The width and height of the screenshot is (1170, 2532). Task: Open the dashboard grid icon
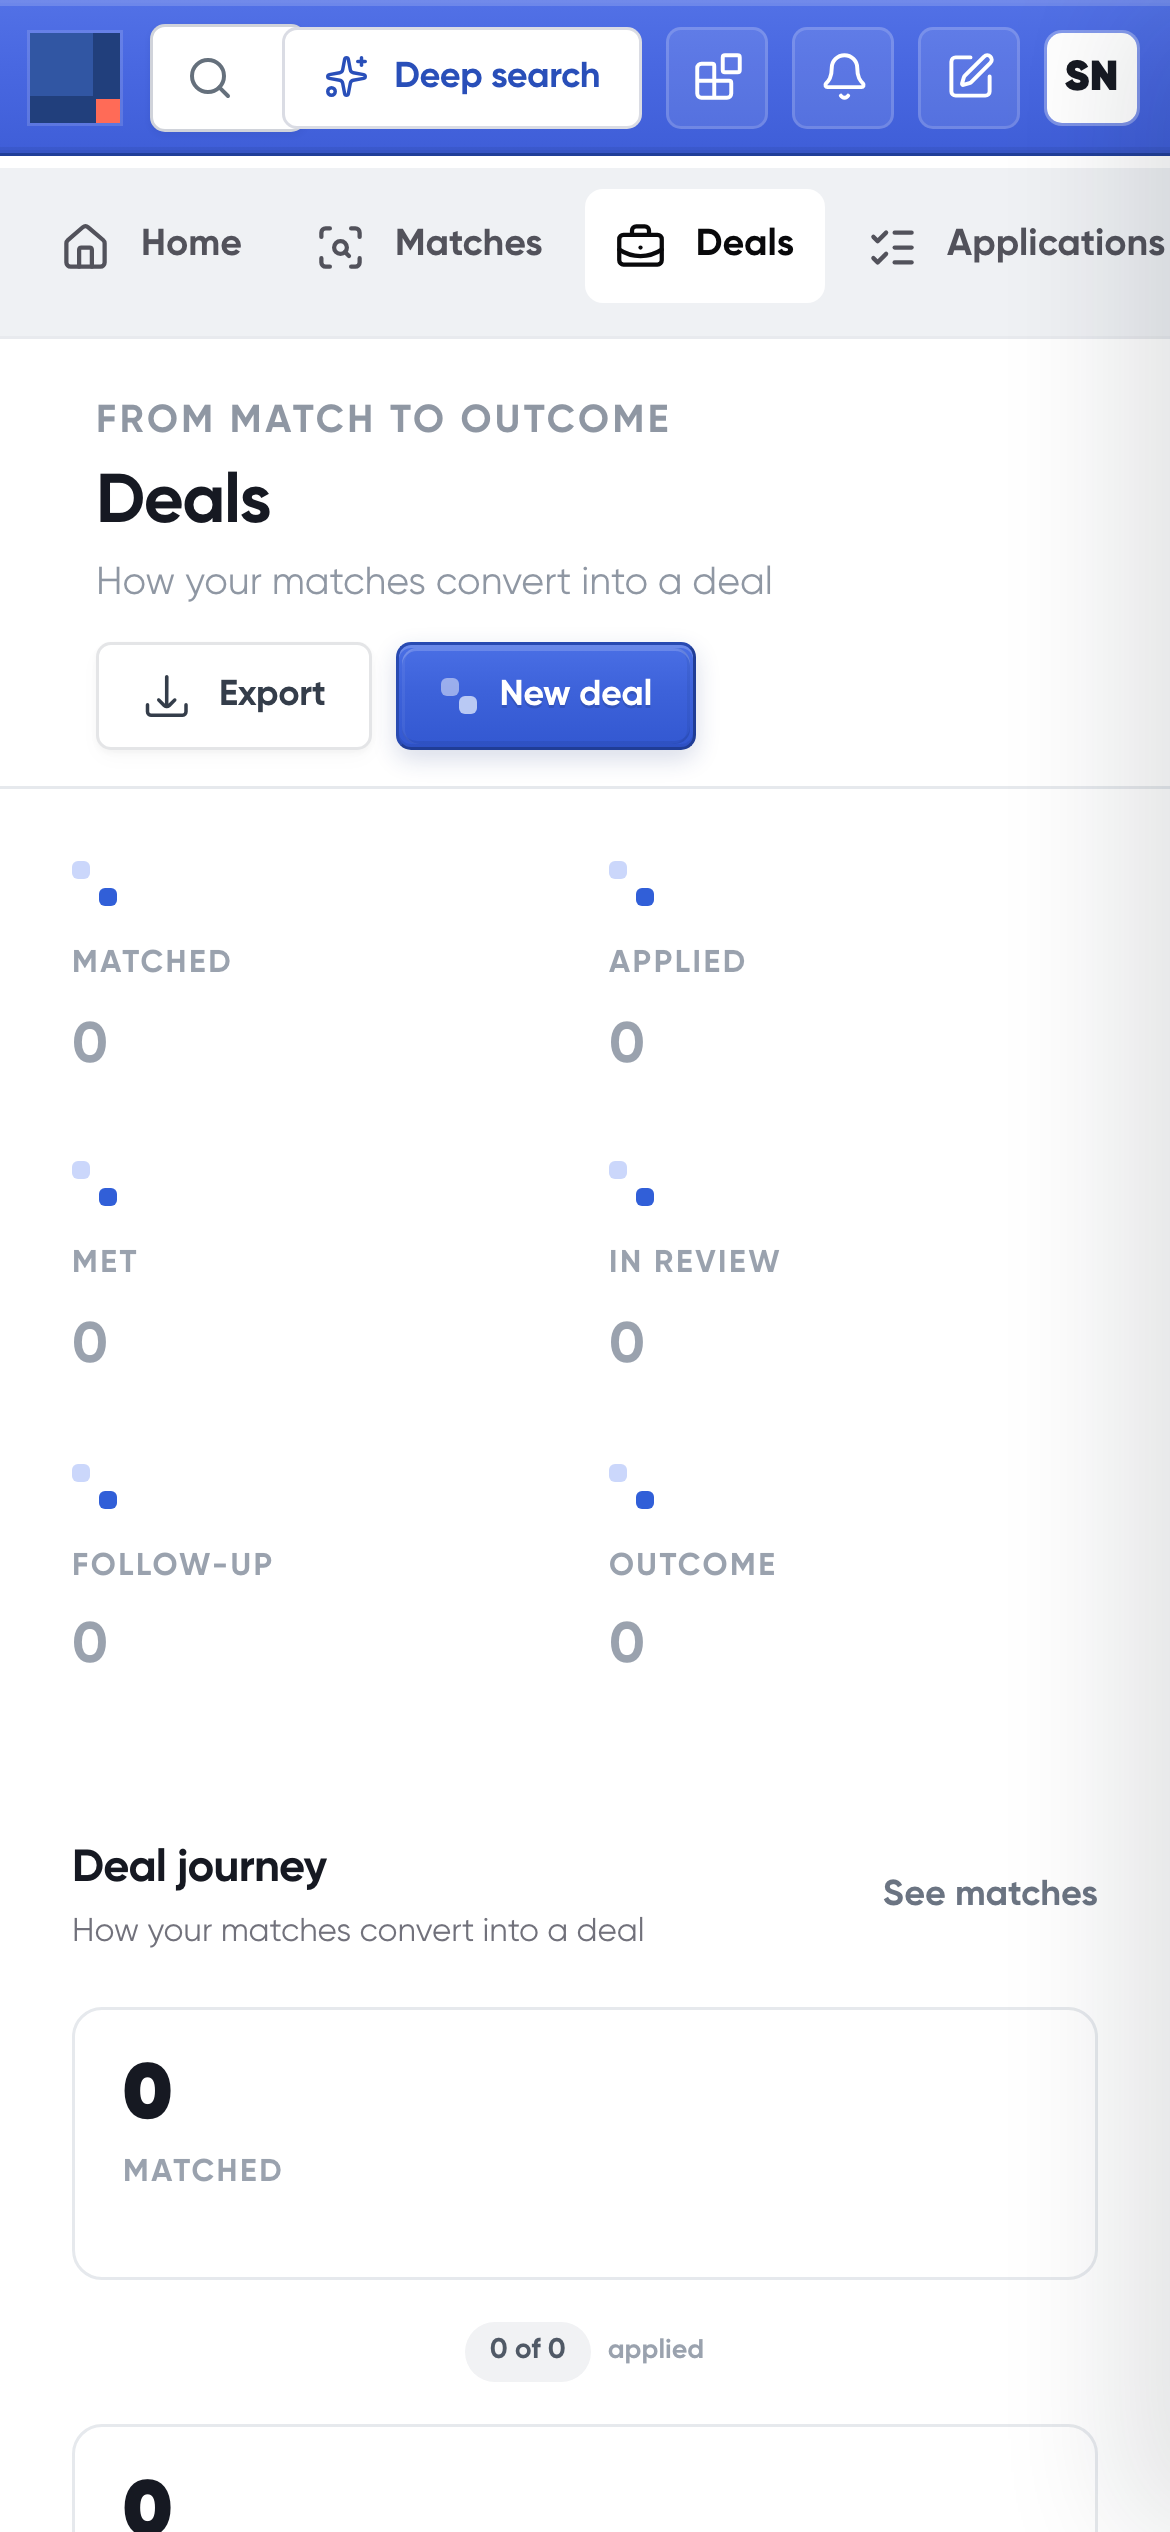pyautogui.click(x=717, y=78)
